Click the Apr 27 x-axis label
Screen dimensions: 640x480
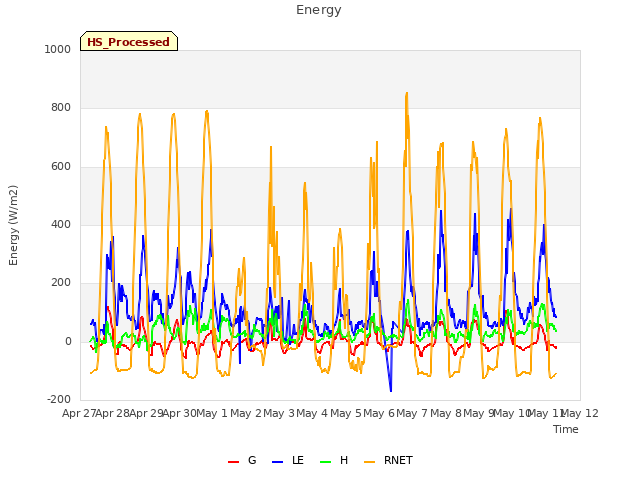[79, 413]
